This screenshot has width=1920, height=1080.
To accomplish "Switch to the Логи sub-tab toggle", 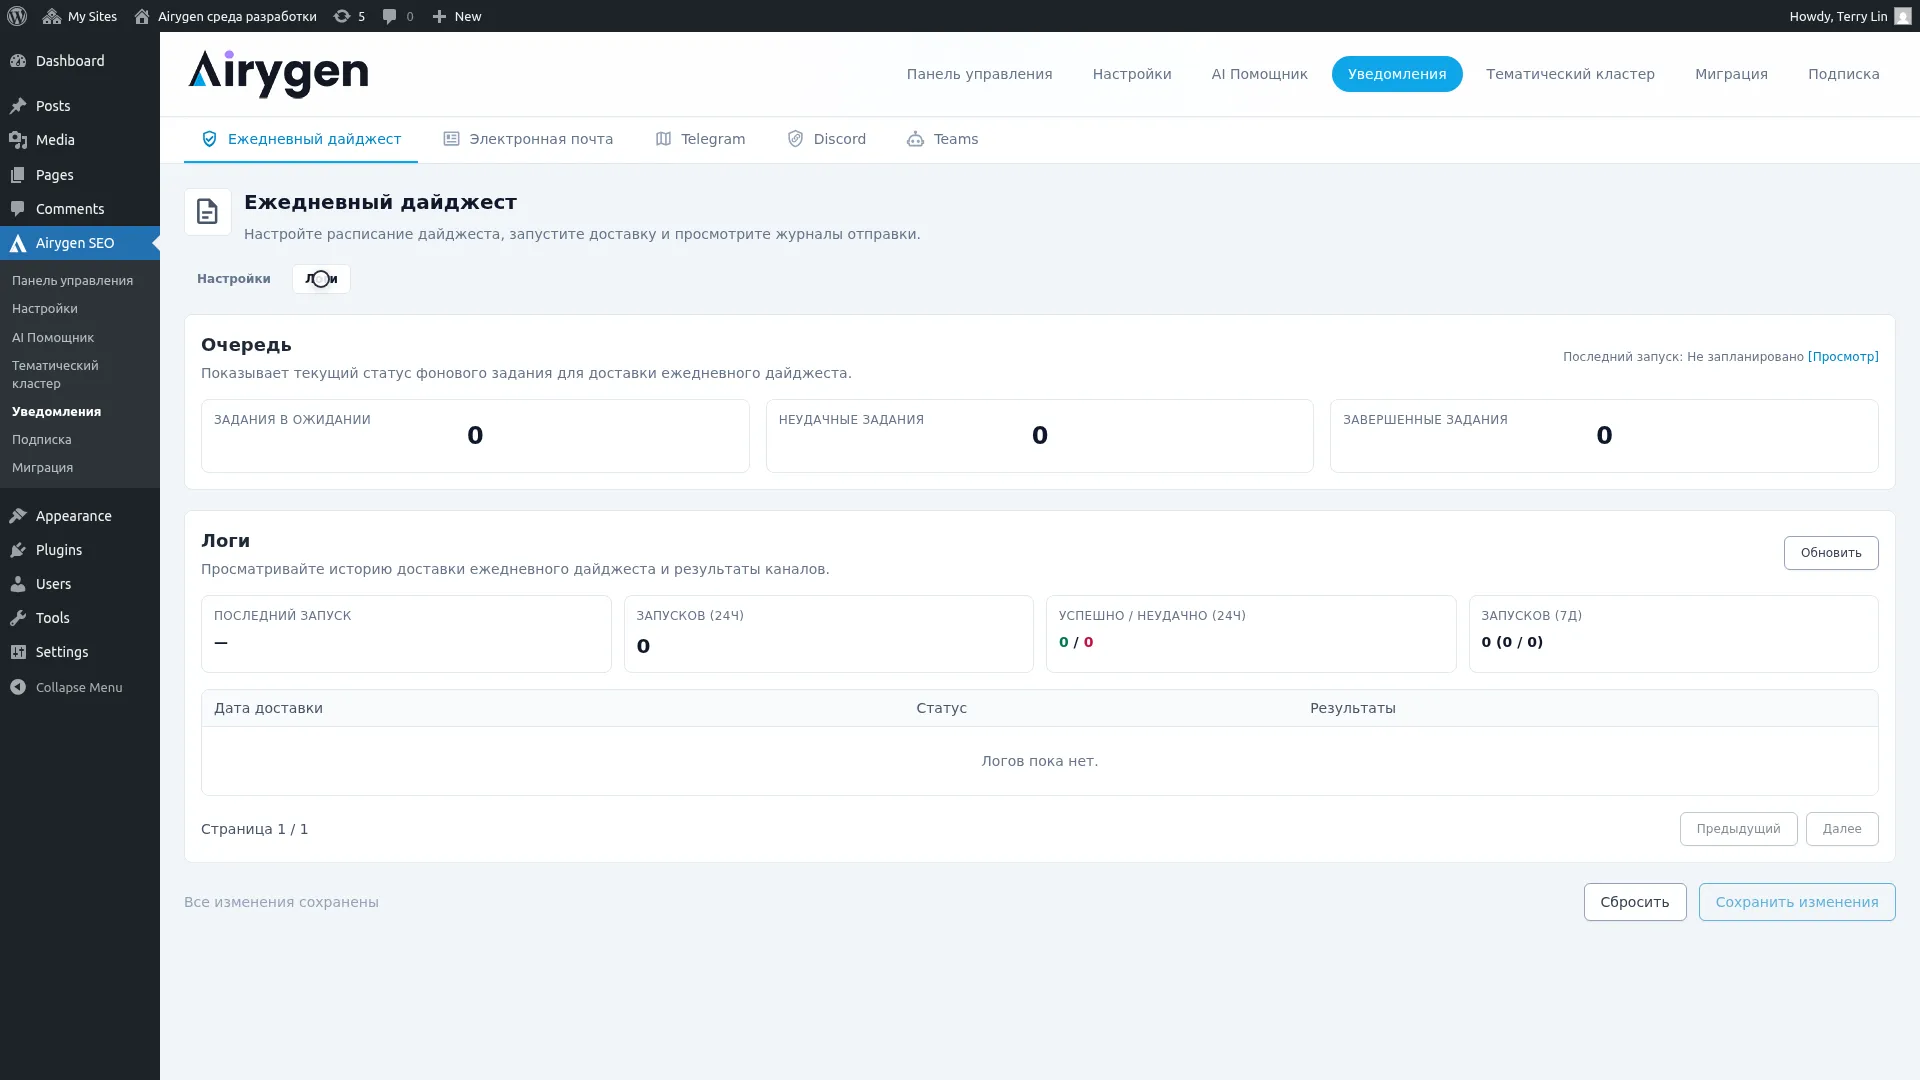I will (321, 279).
